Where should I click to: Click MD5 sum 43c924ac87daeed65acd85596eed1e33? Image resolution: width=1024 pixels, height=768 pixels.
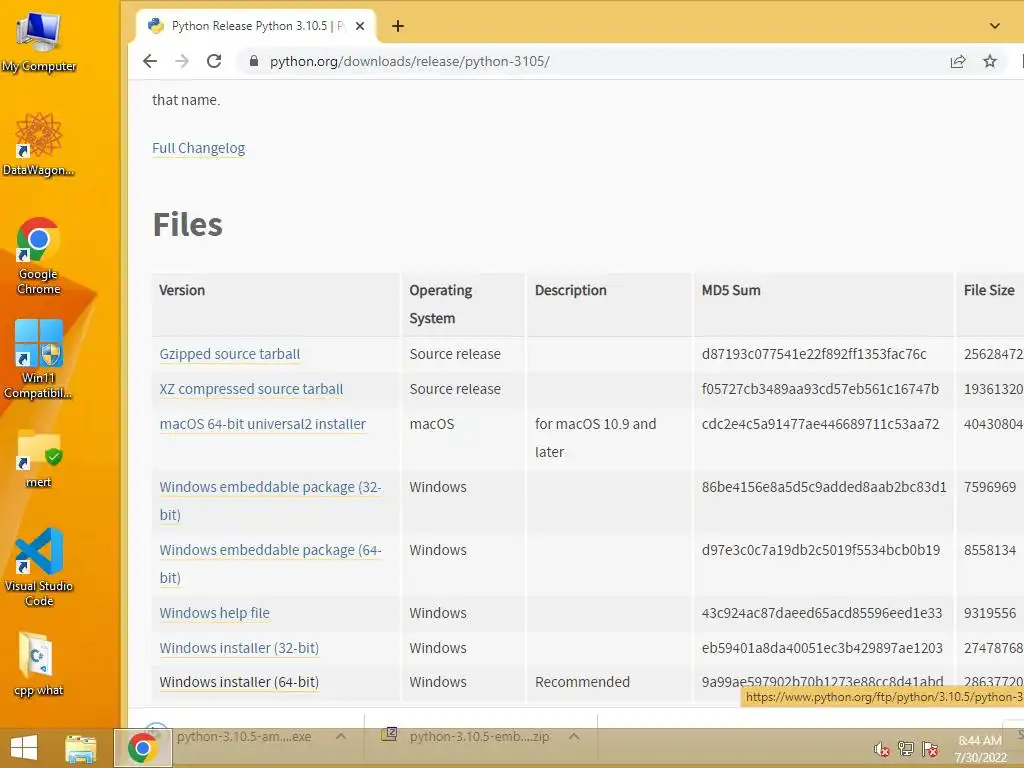coord(822,613)
